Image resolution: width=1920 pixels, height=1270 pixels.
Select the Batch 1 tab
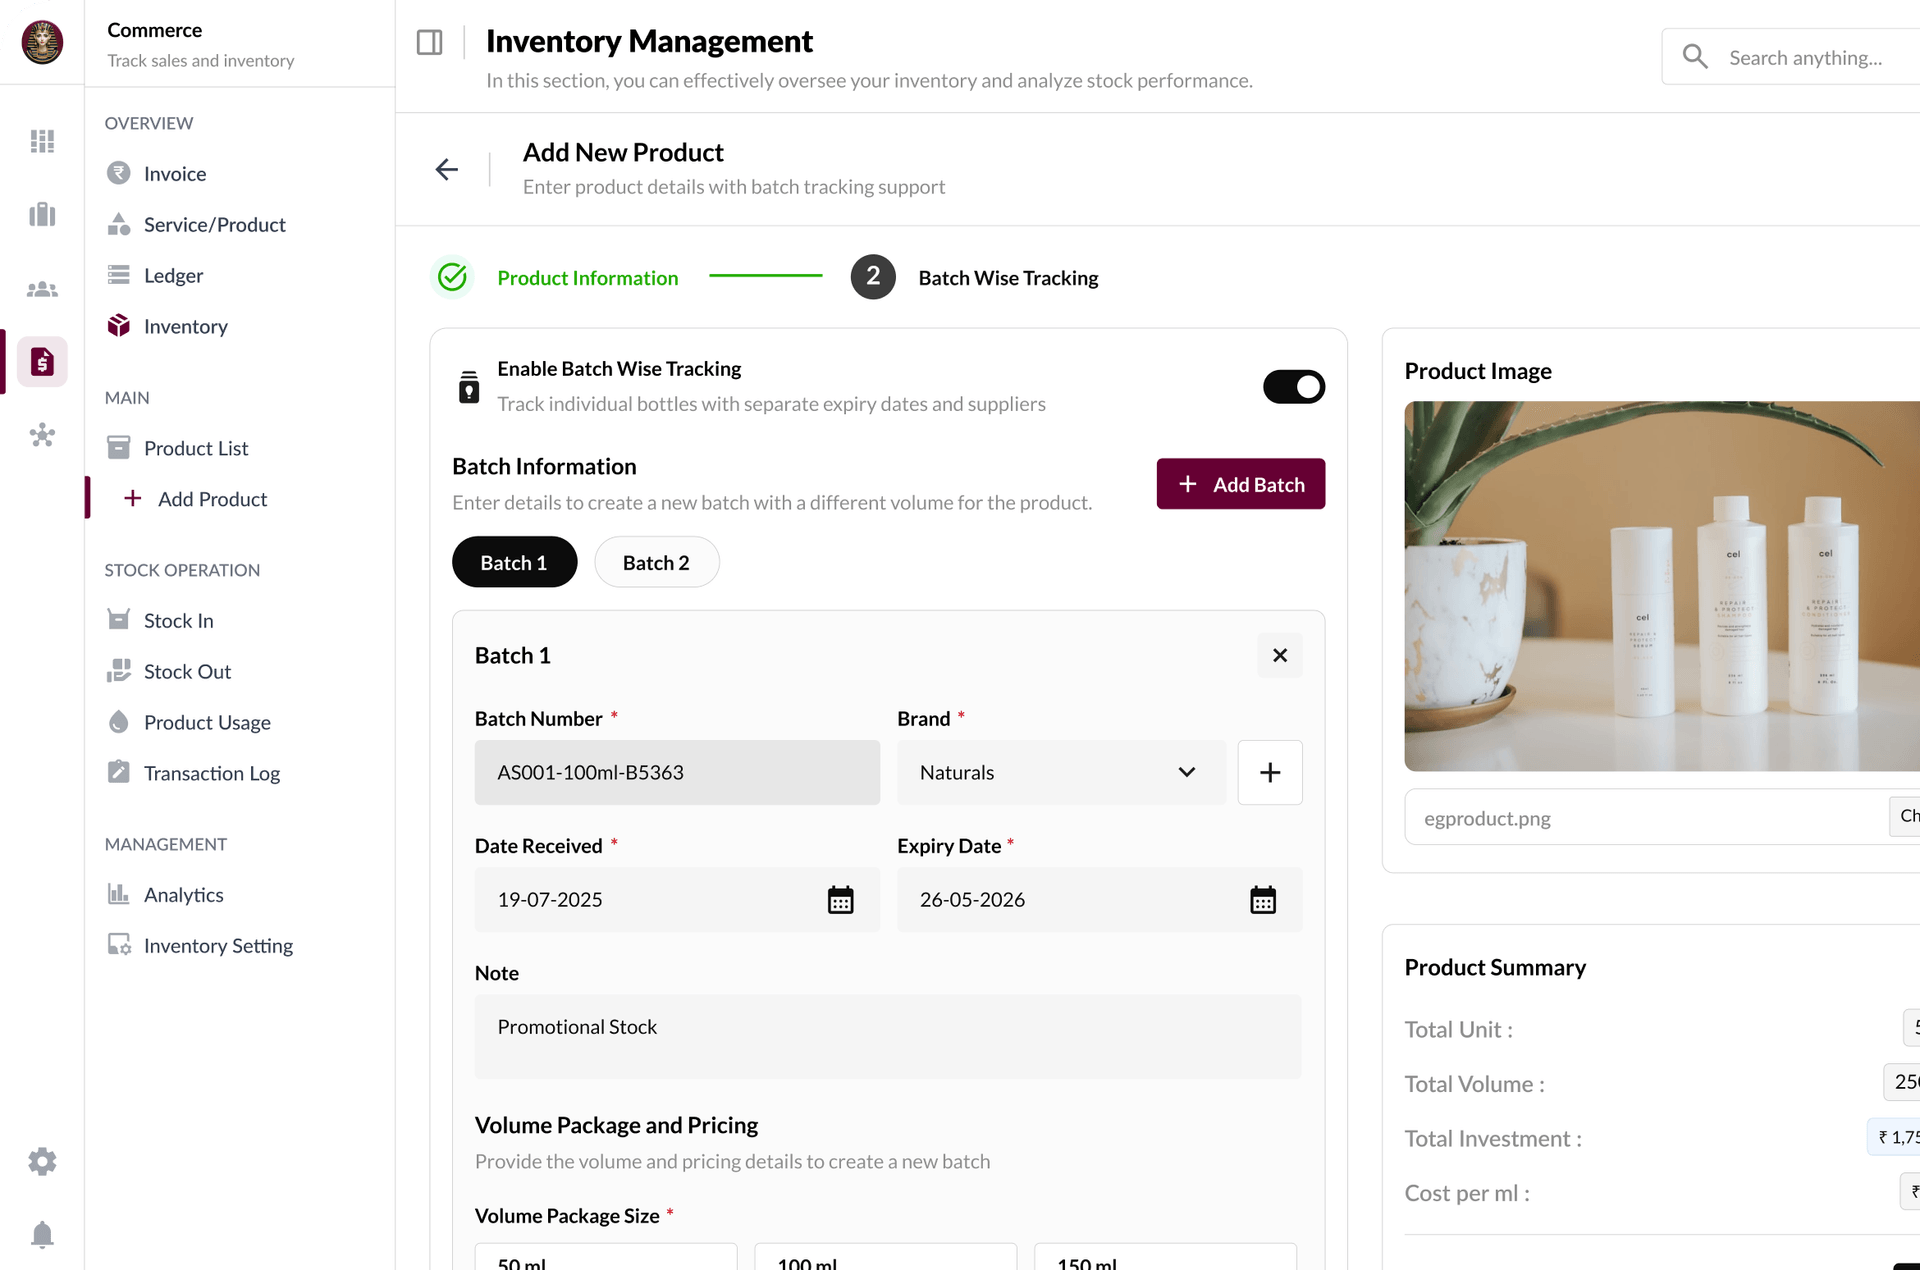click(x=514, y=562)
